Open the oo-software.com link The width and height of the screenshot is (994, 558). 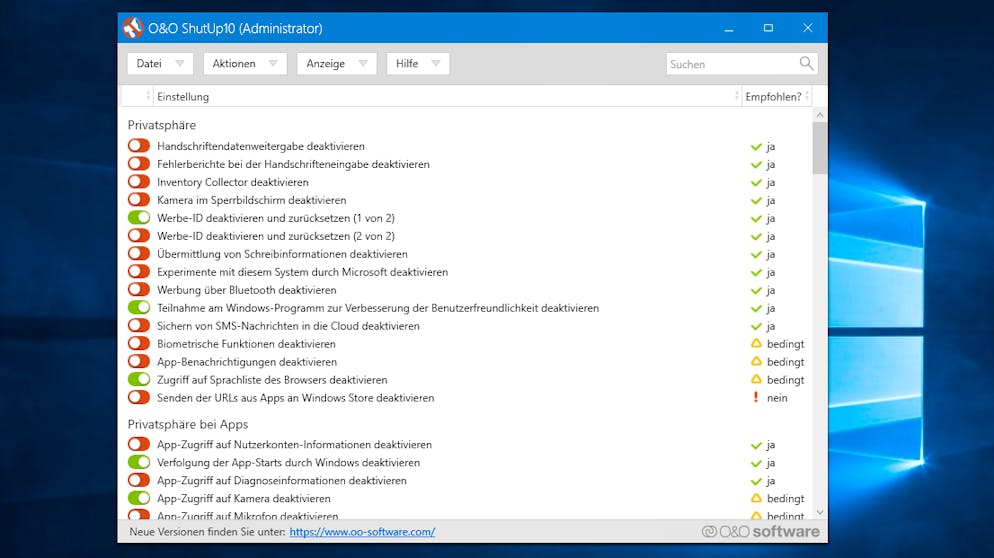(362, 532)
